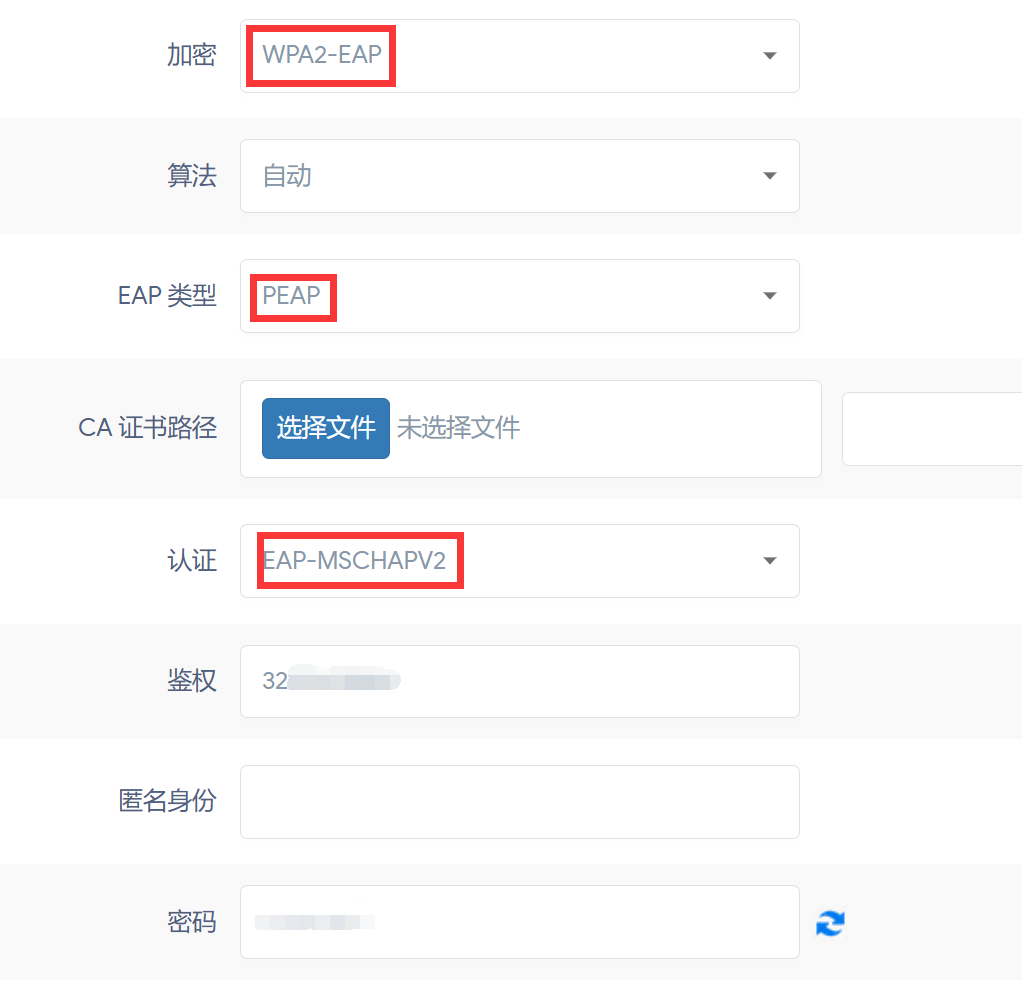Click the 算法 label
Image resolution: width=1022 pixels, height=1001 pixels.
[191, 176]
